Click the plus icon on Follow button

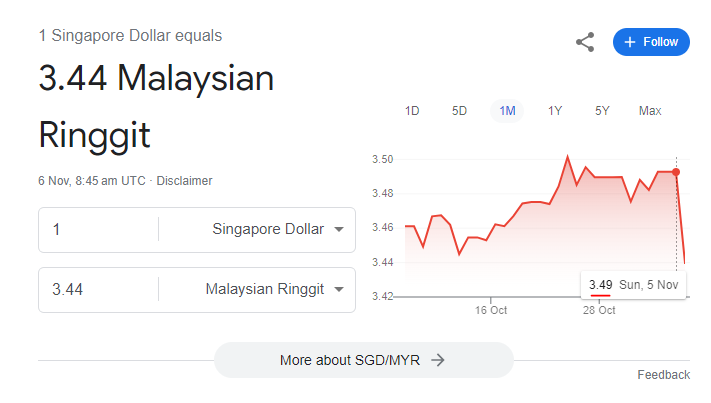click(630, 42)
